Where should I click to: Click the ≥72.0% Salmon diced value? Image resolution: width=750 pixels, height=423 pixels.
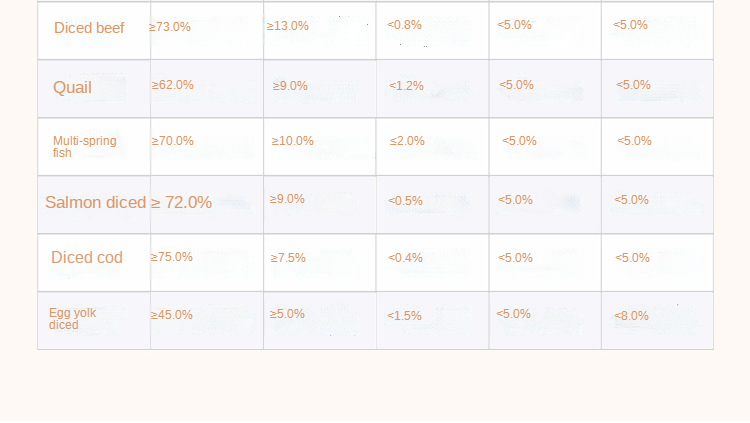tap(182, 203)
